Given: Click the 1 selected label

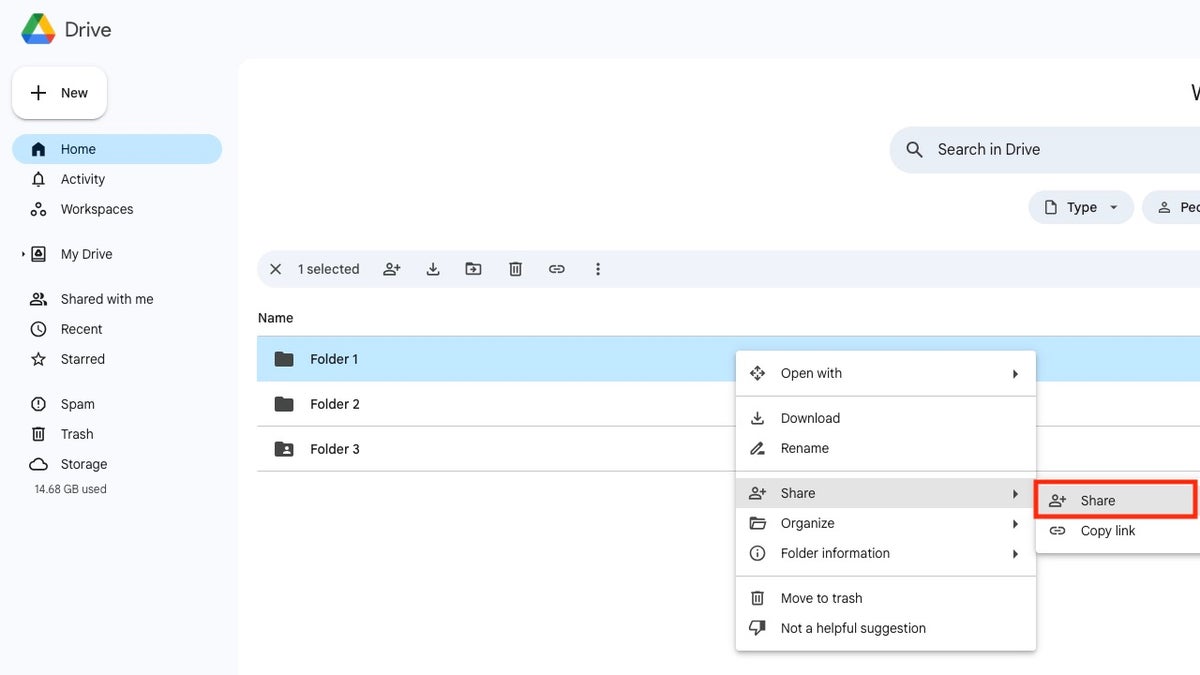Looking at the screenshot, I should [x=328, y=269].
